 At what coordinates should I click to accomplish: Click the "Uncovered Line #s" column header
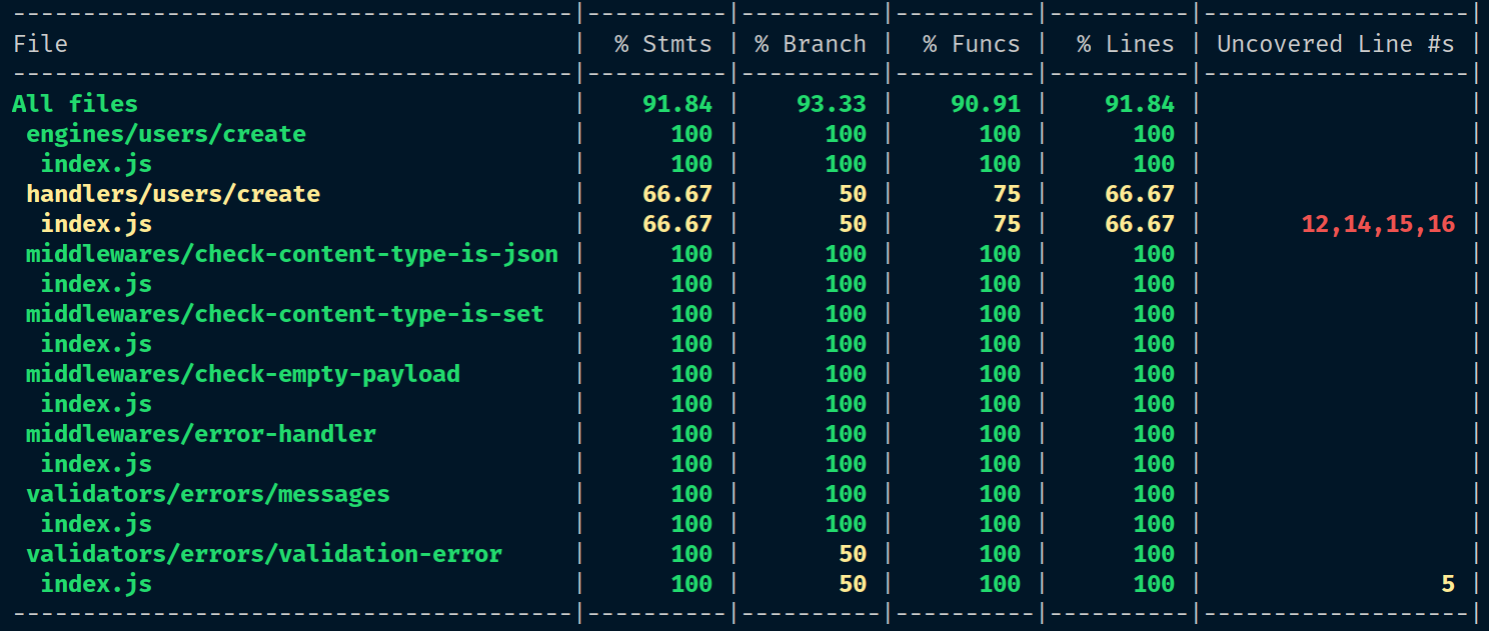point(1335,44)
